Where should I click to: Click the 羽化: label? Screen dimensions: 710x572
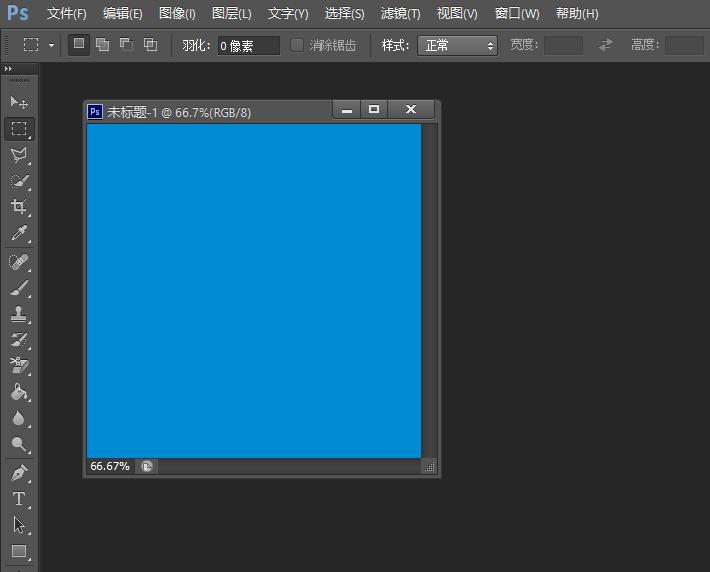(x=196, y=45)
